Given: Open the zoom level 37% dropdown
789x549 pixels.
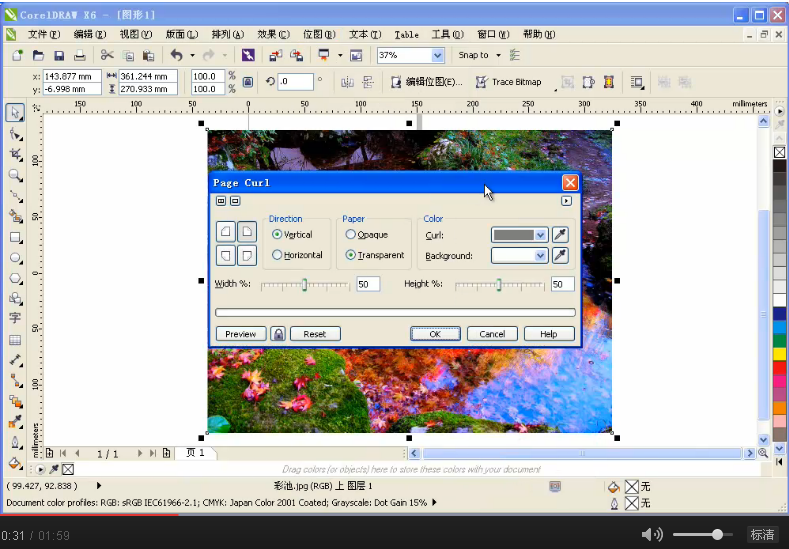Looking at the screenshot, I should (438, 55).
